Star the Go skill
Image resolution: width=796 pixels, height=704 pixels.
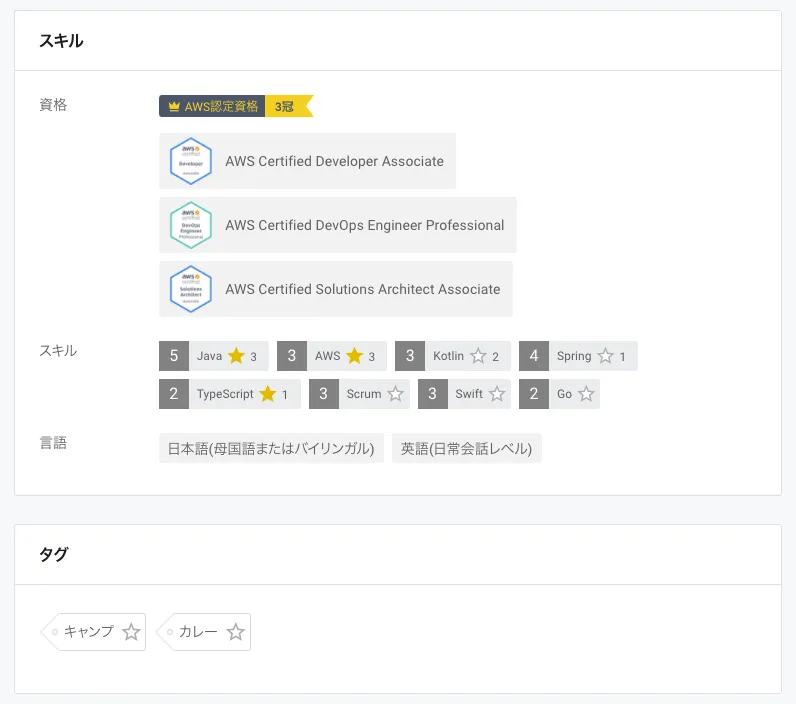[x=586, y=394]
